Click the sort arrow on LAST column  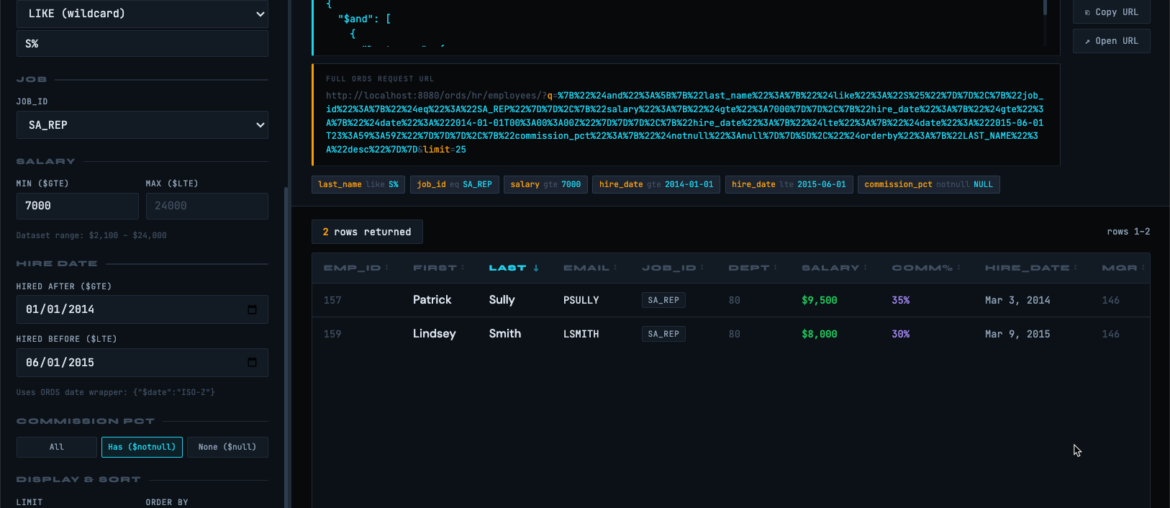(x=535, y=268)
